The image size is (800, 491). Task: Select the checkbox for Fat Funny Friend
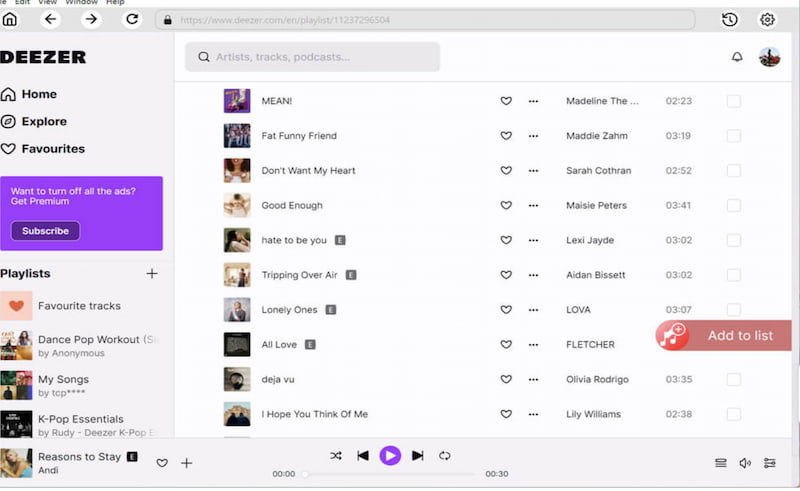[733, 136]
